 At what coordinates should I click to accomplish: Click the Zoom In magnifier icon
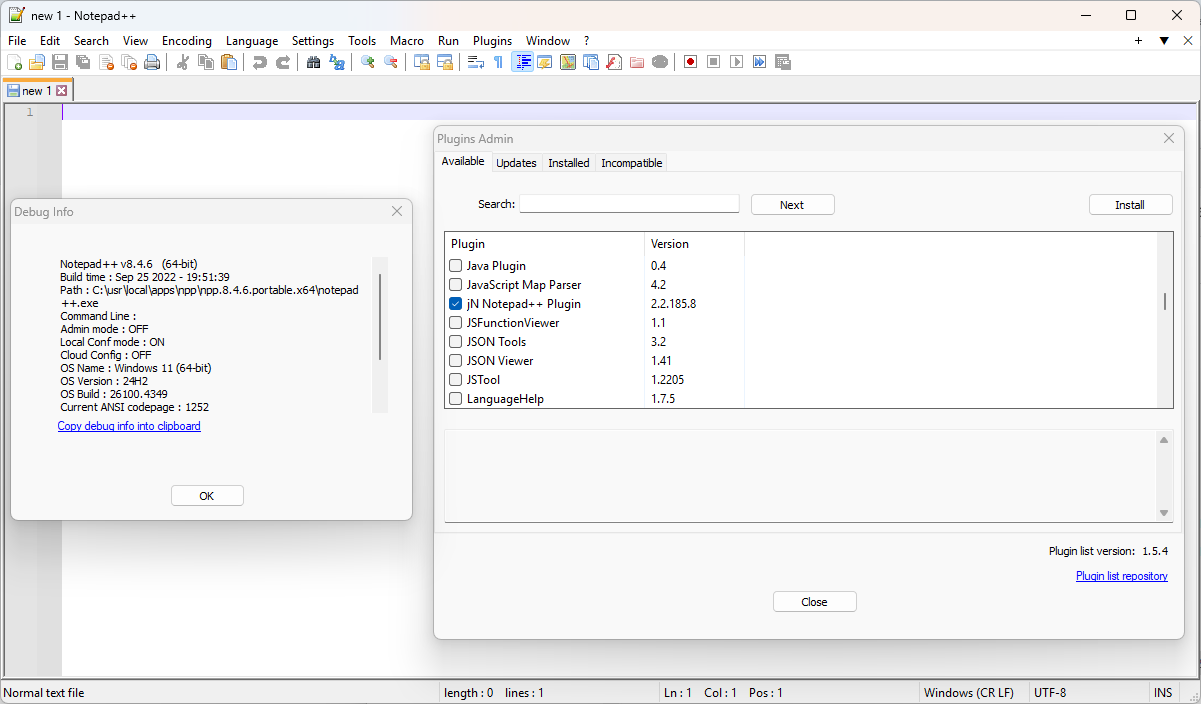point(368,62)
